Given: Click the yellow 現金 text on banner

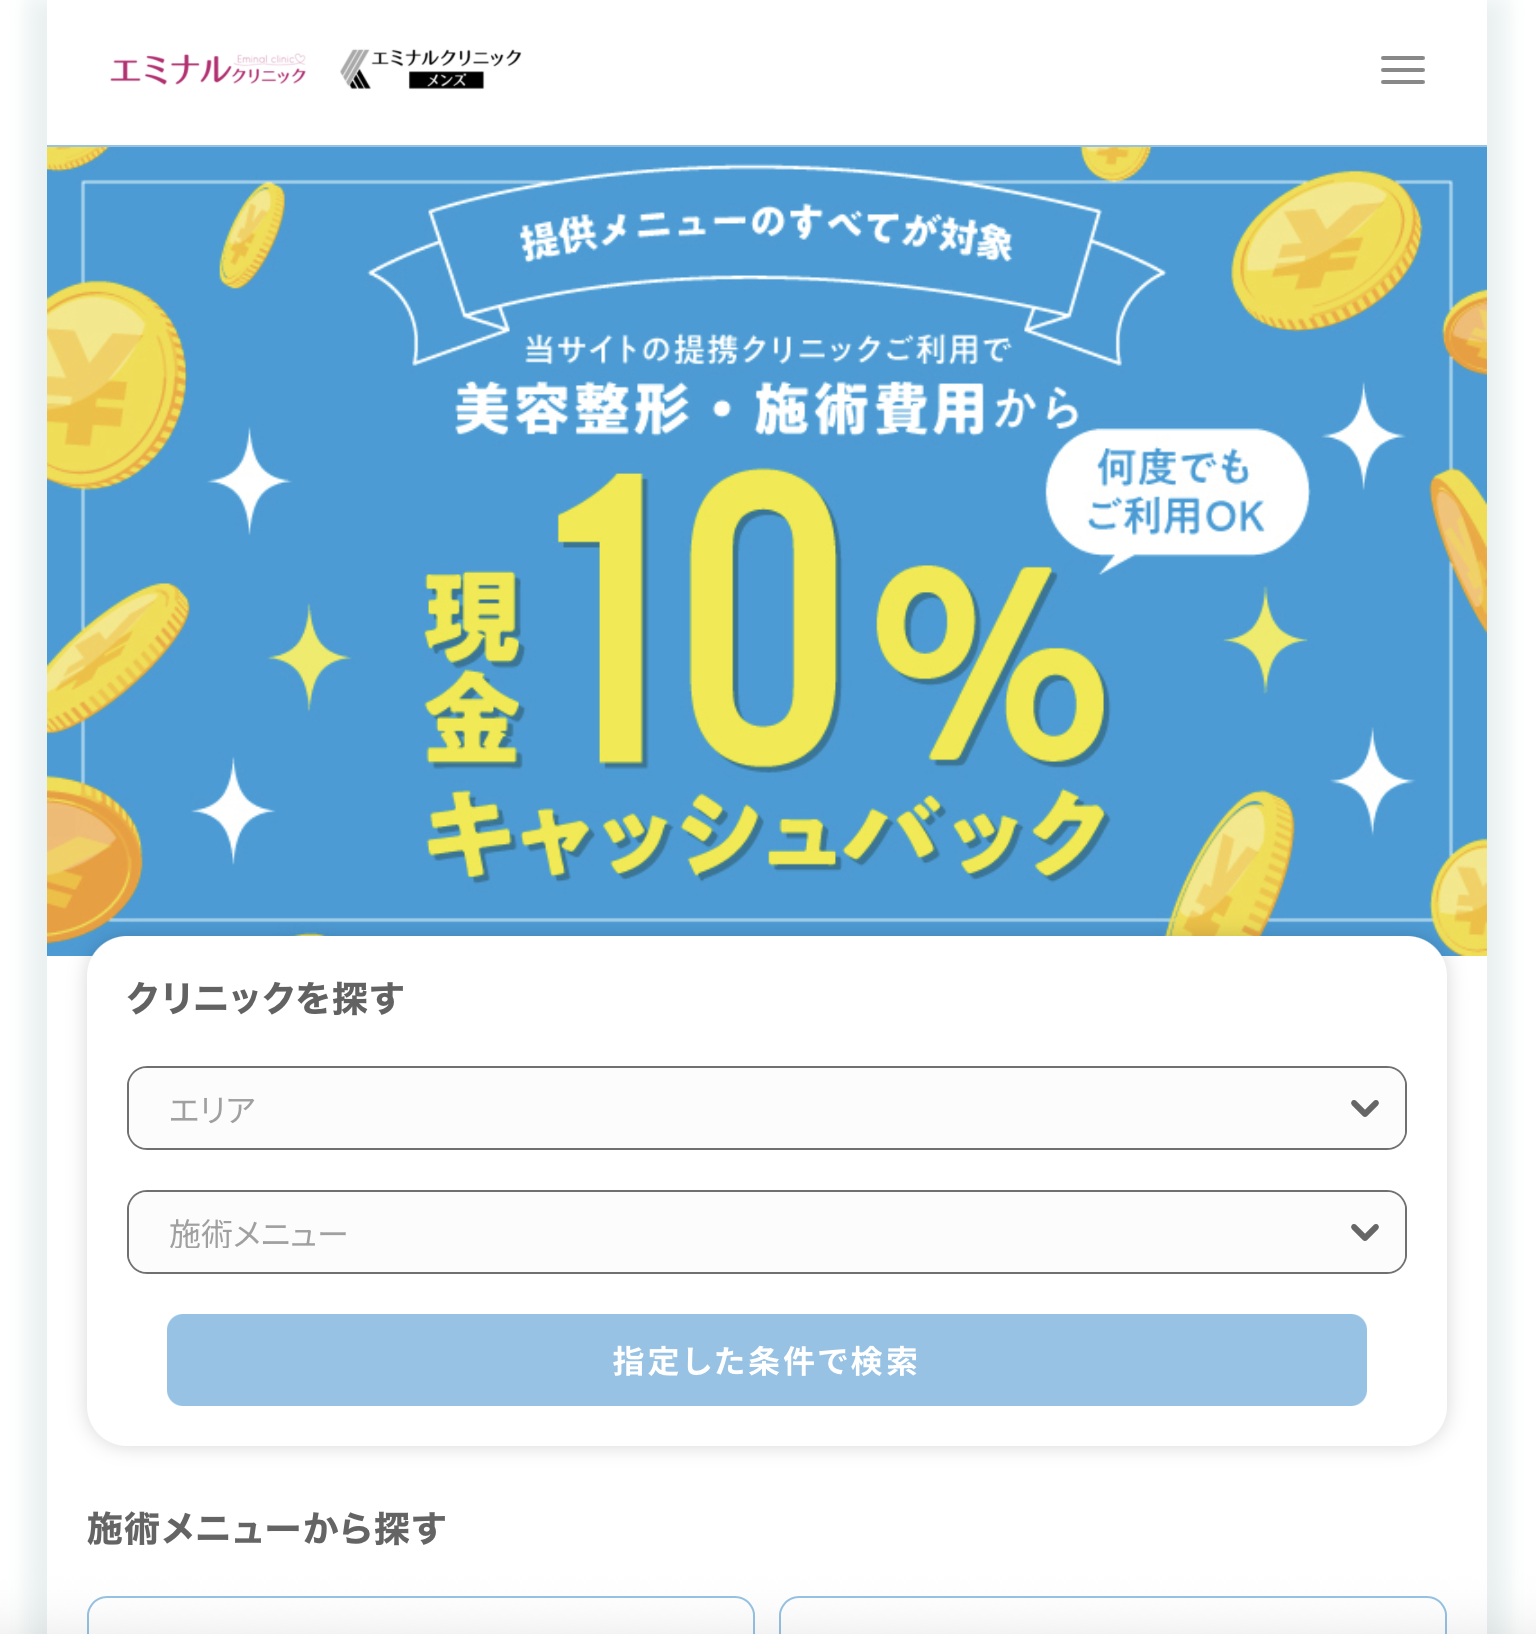Looking at the screenshot, I should pyautogui.click(x=473, y=668).
